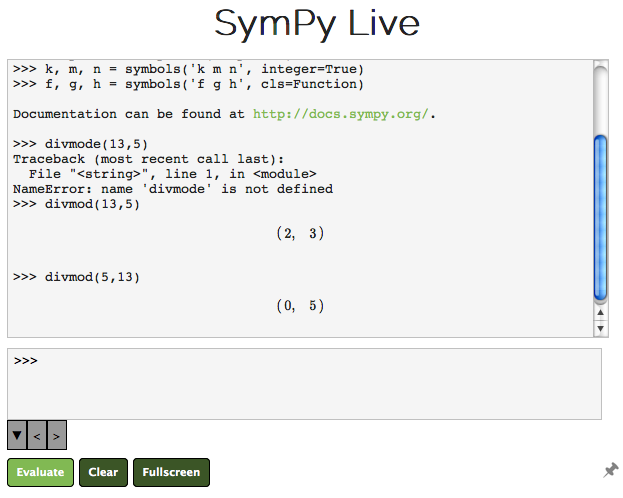Open the shell in Fullscreen mode

[x=171, y=472]
